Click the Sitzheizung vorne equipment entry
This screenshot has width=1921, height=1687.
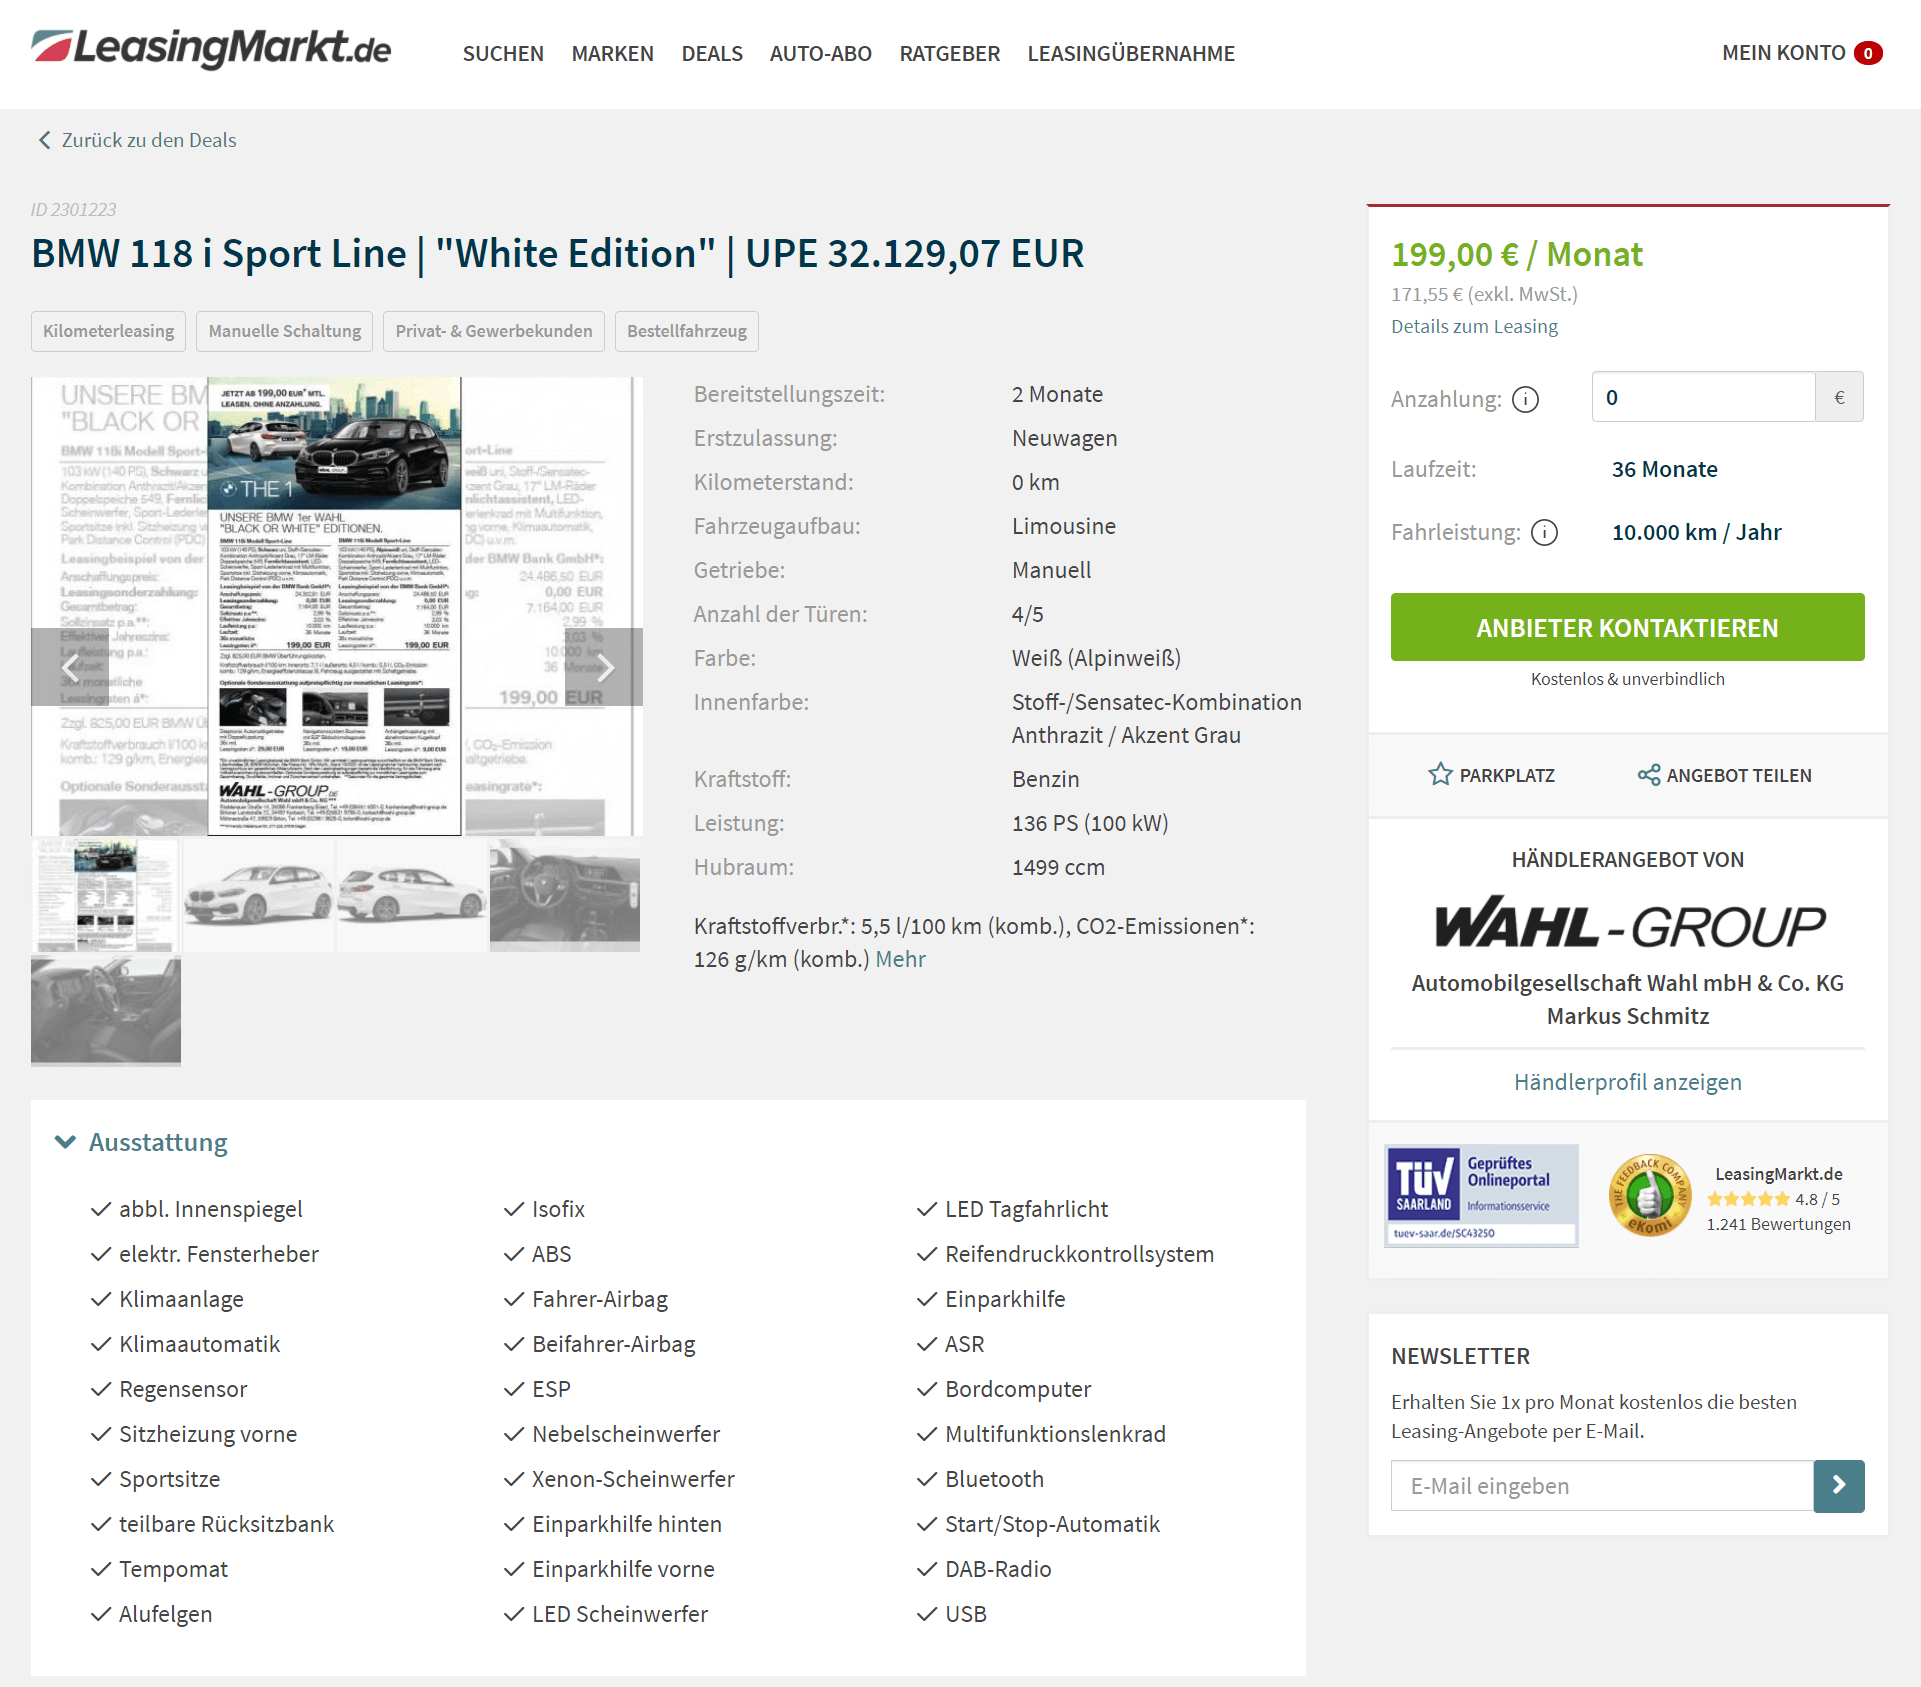click(208, 1434)
